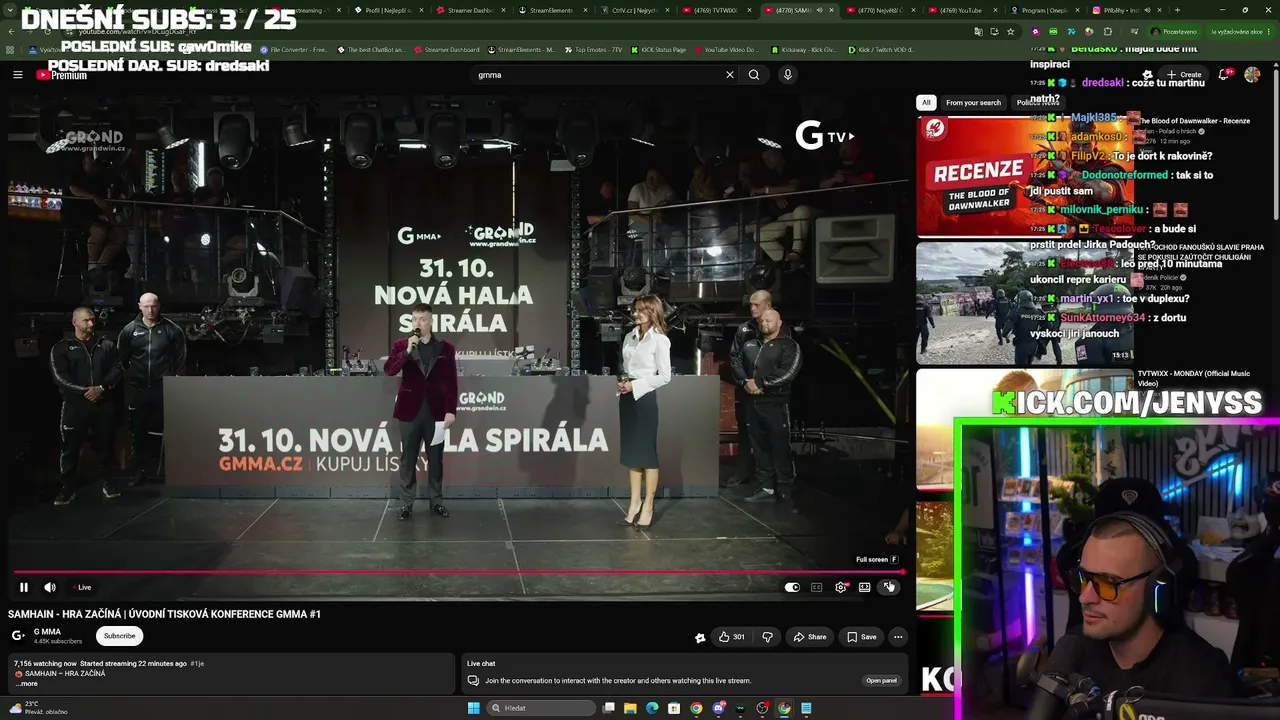Switch to the StreamElements browser tab
Image resolution: width=1280 pixels, height=720 pixels.
click(552, 10)
